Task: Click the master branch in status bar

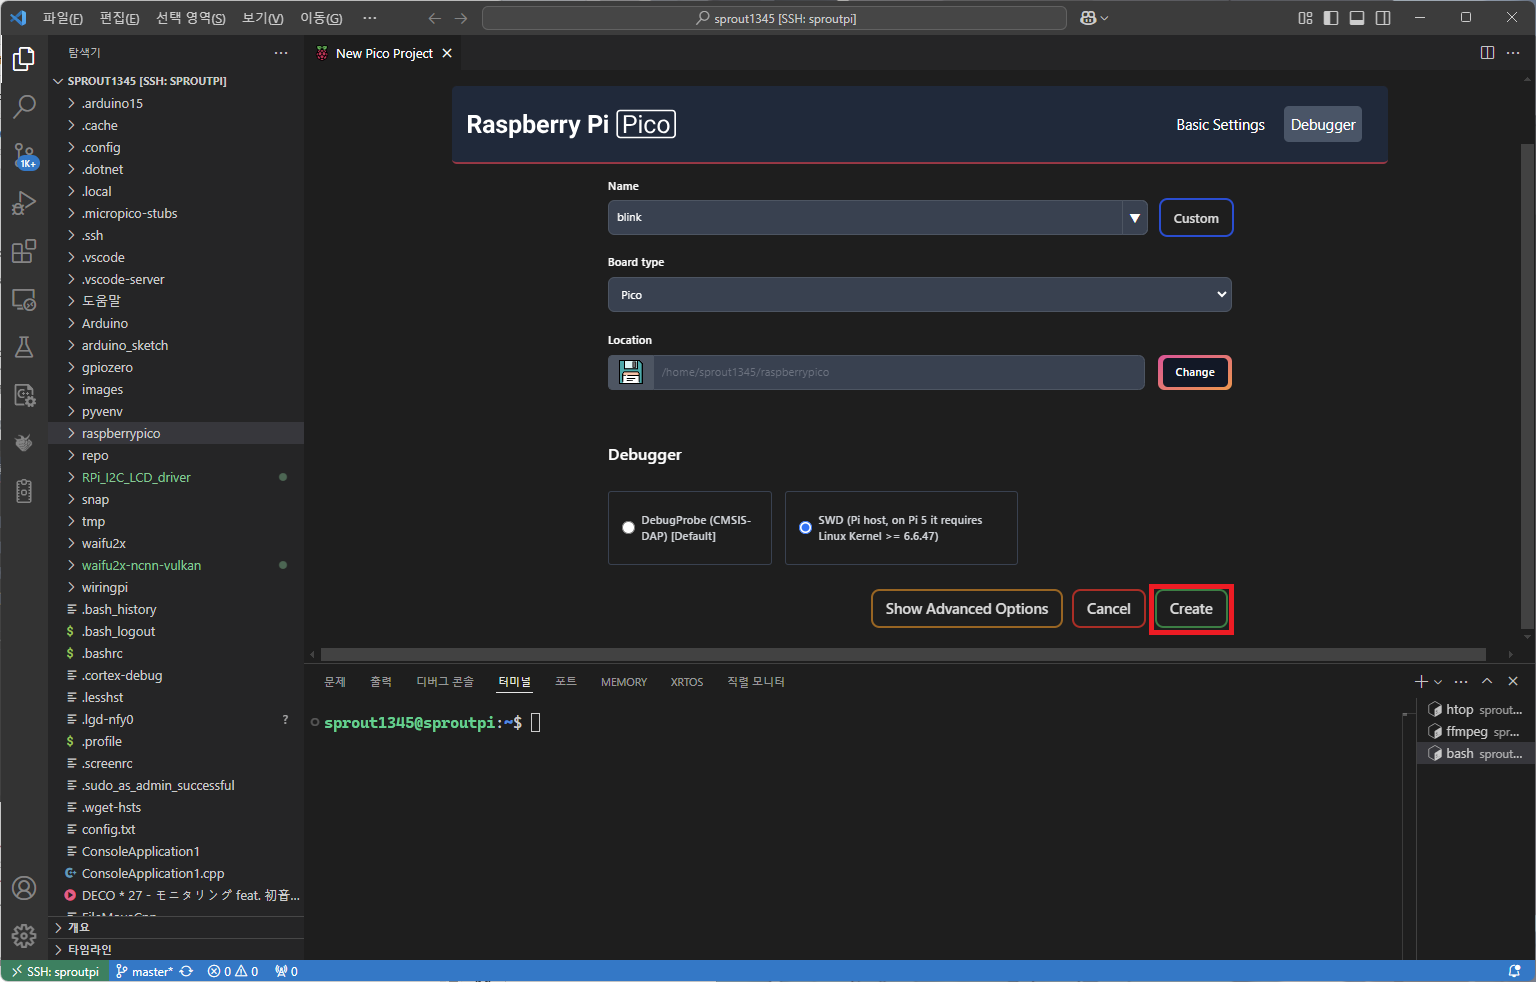Action: [x=144, y=971]
